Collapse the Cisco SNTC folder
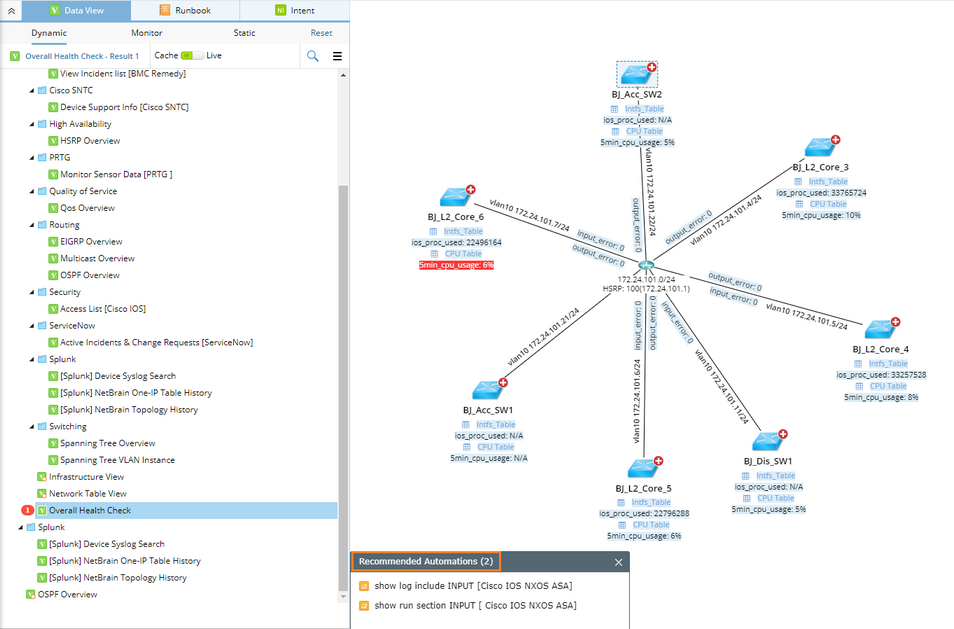954x629 pixels. [x=32, y=91]
